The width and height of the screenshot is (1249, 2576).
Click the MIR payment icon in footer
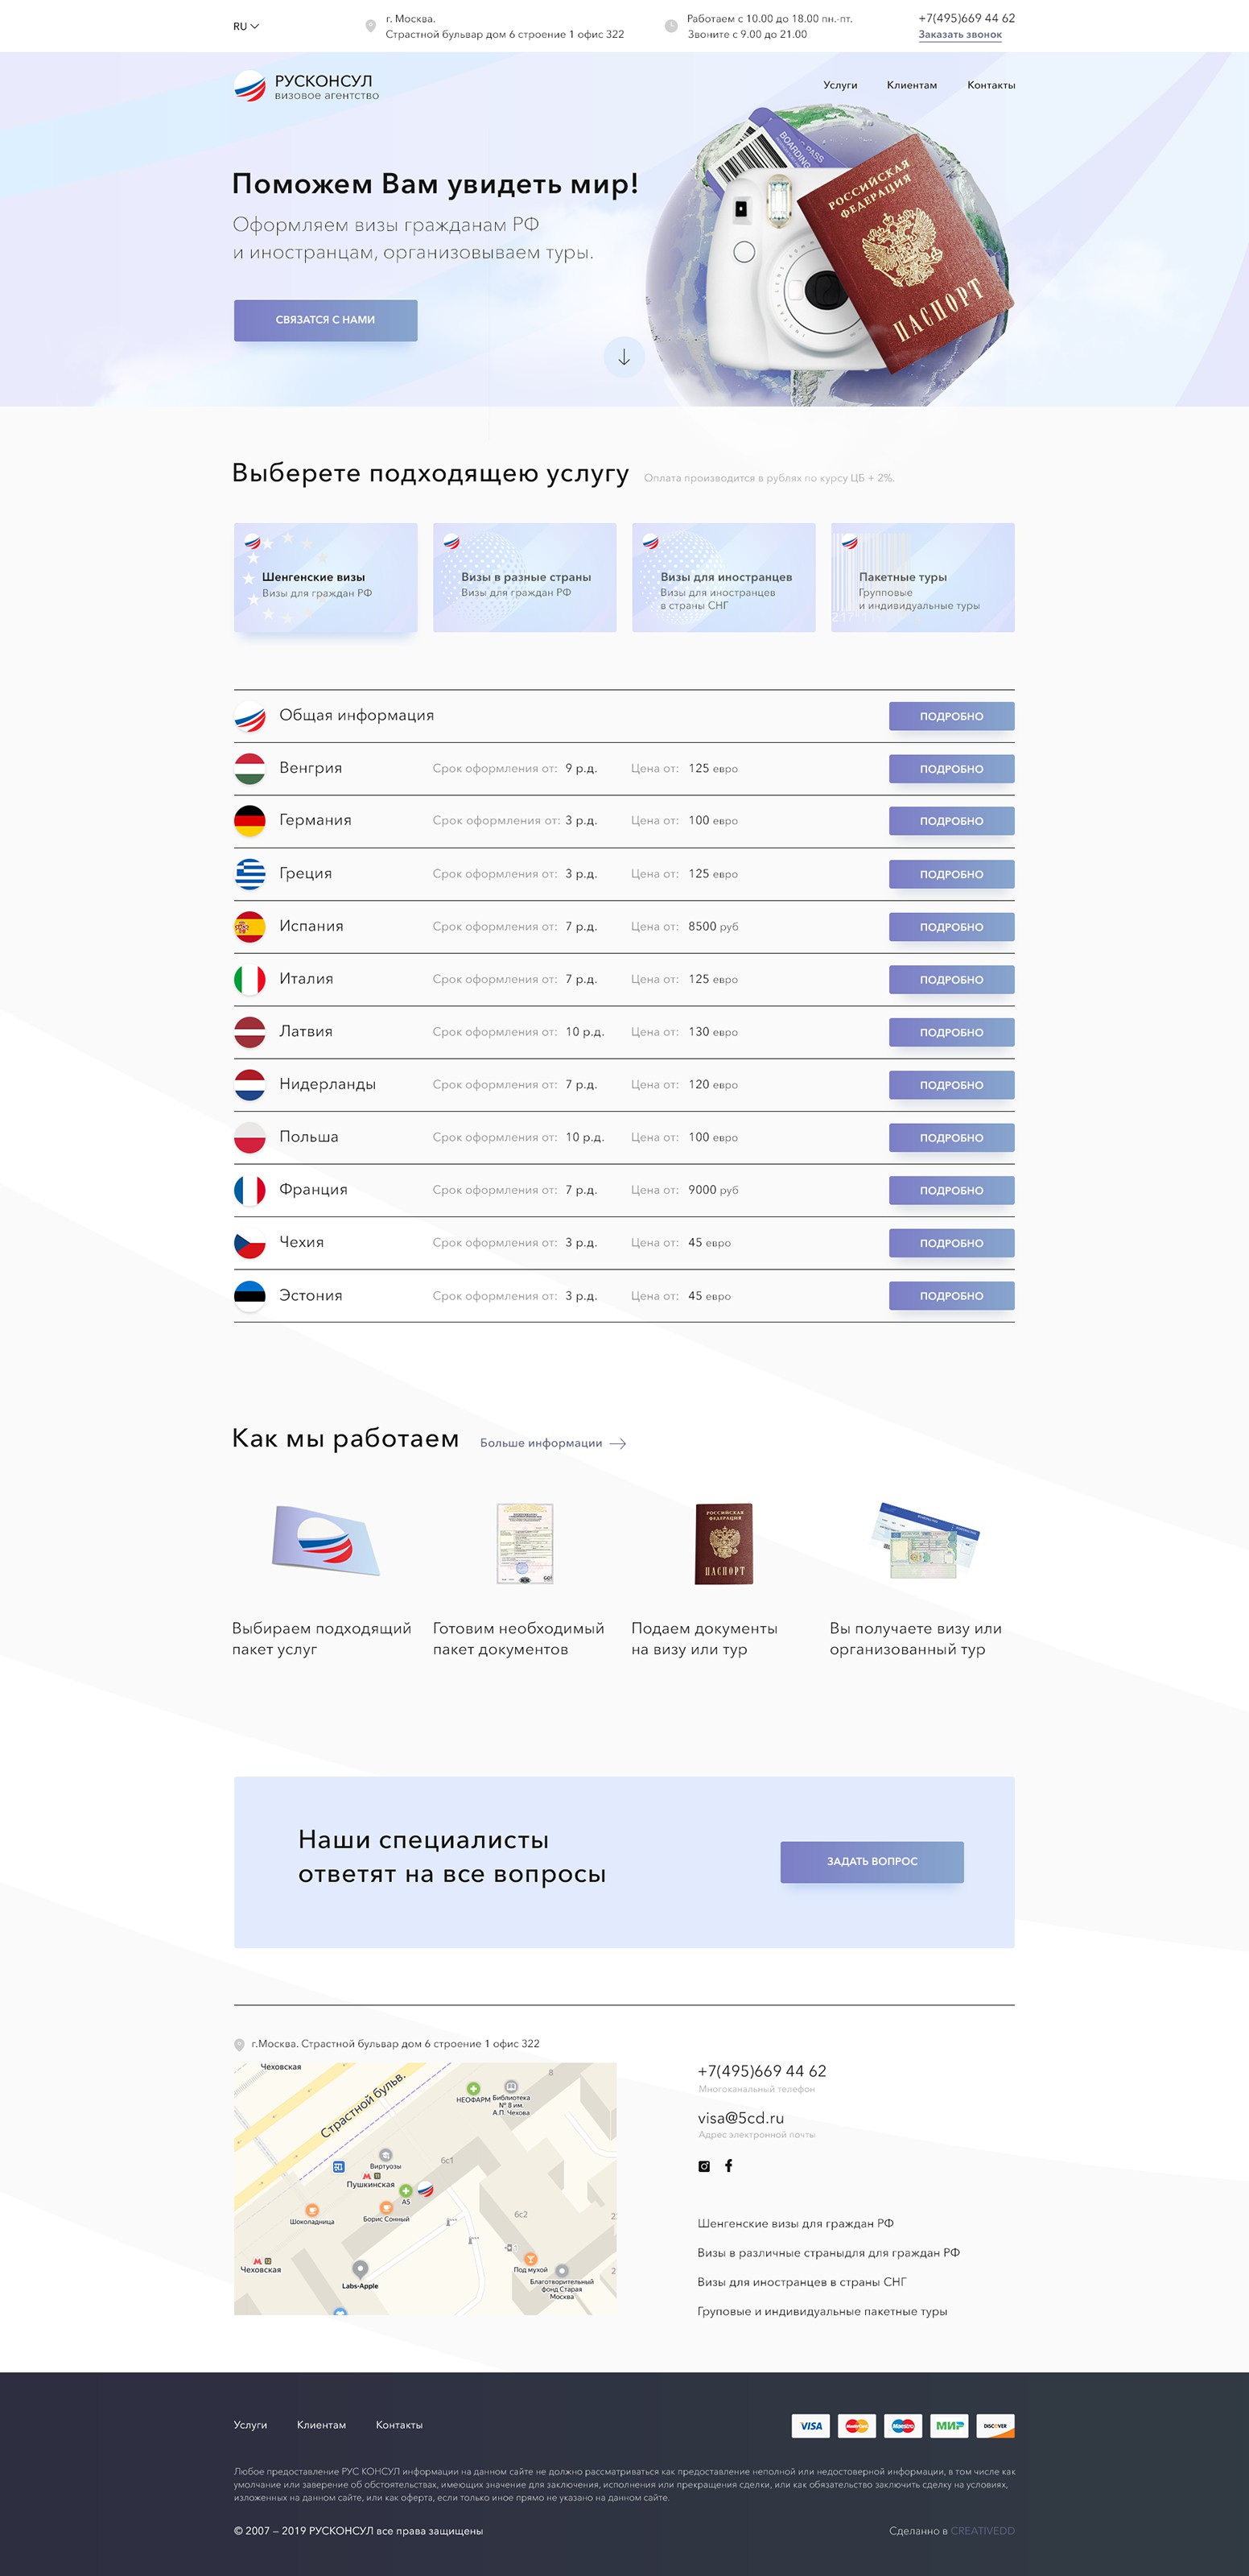(x=949, y=2425)
